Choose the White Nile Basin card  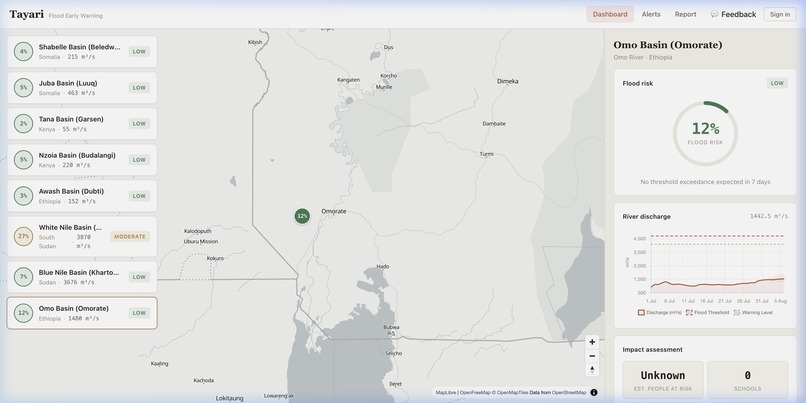pyautogui.click(x=82, y=236)
